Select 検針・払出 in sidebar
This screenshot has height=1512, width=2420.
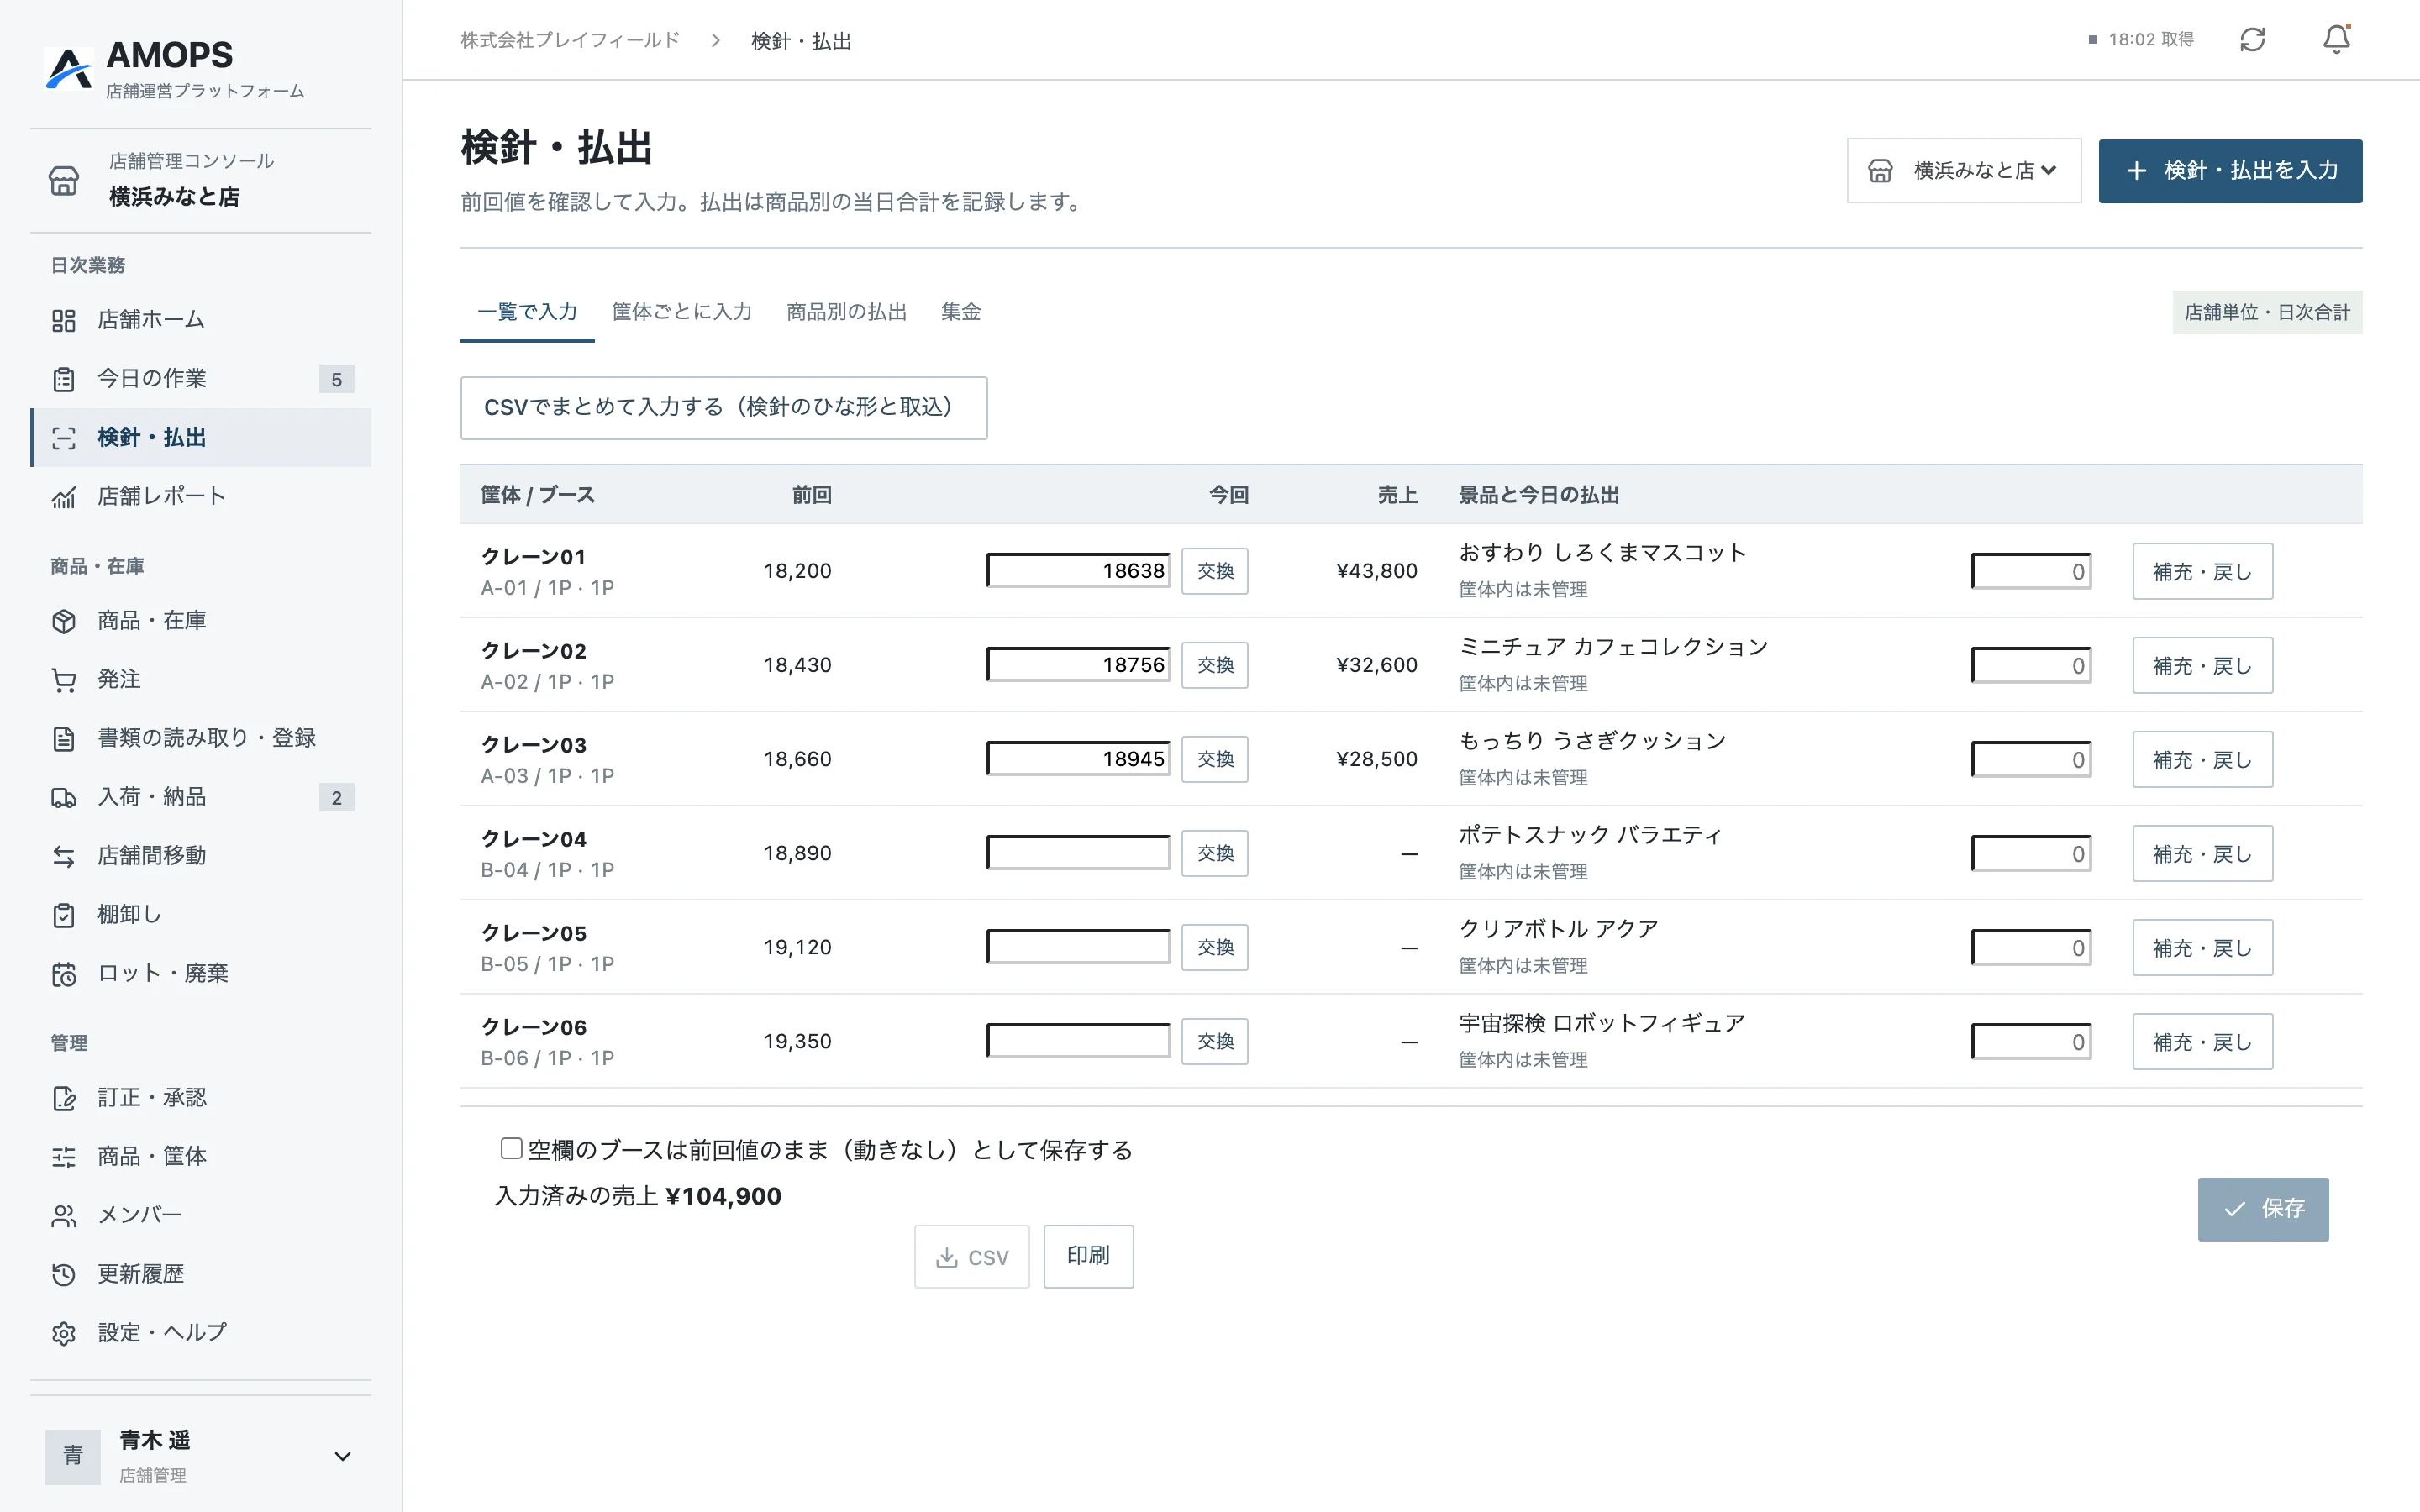coord(201,438)
